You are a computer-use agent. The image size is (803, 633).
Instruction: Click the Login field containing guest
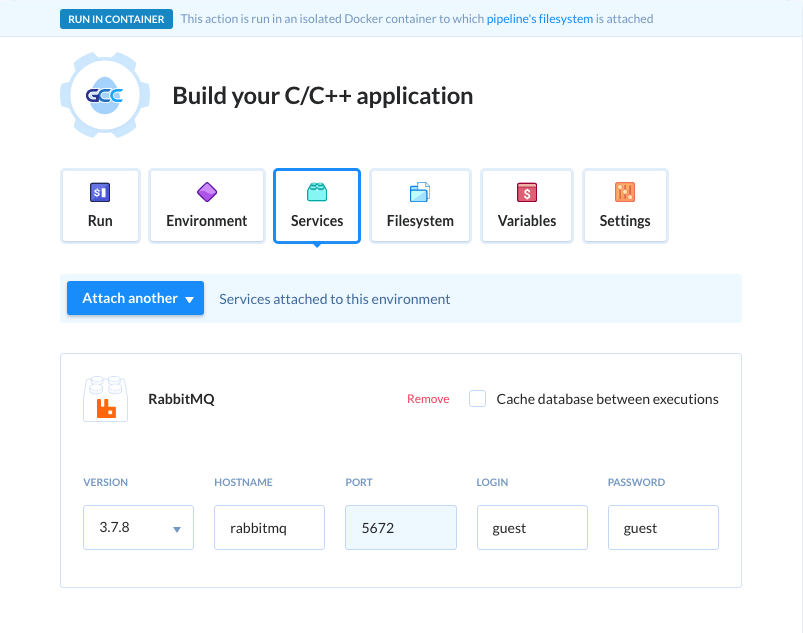click(532, 528)
